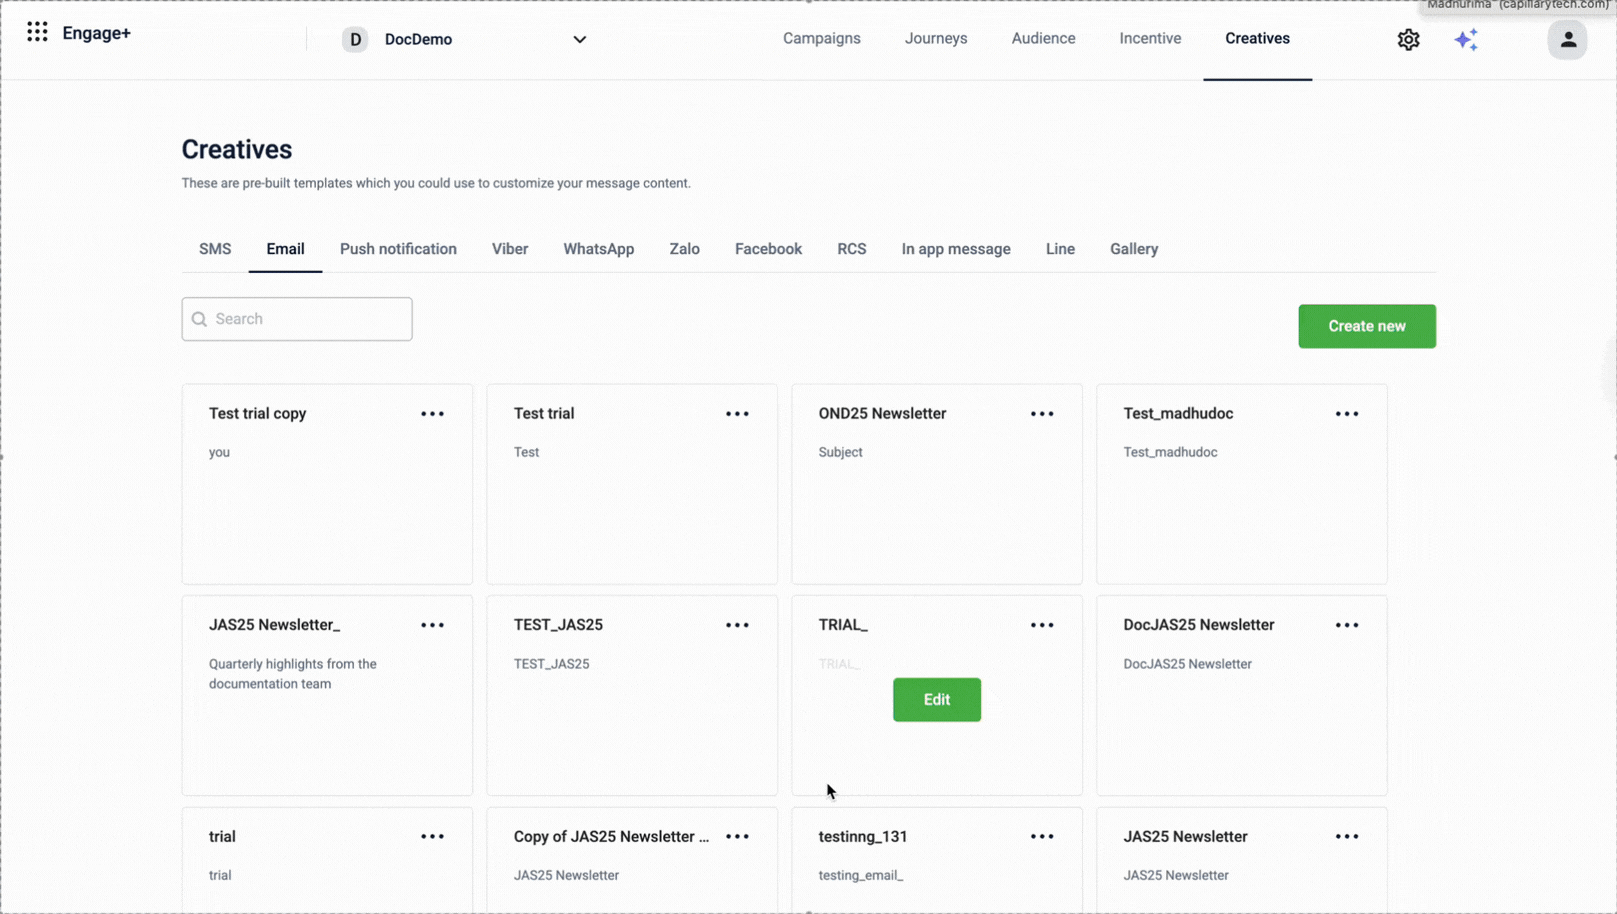Switch to the RCS tab
This screenshot has height=914, width=1617.
click(x=852, y=249)
